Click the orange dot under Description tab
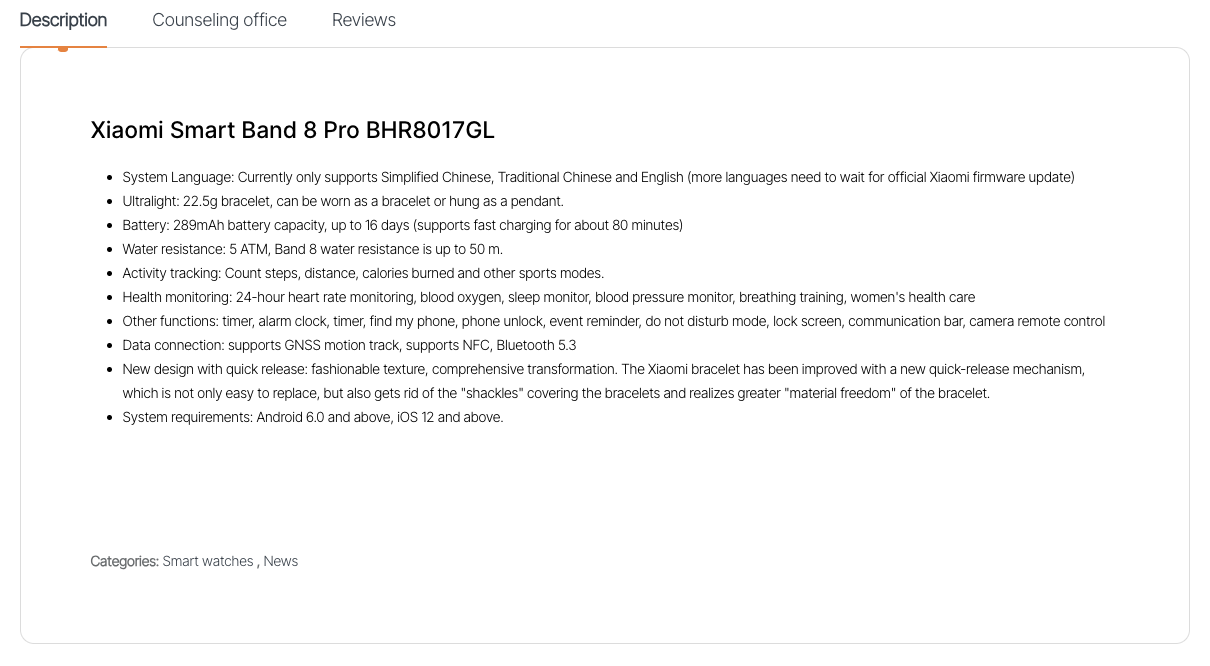 (x=63, y=48)
